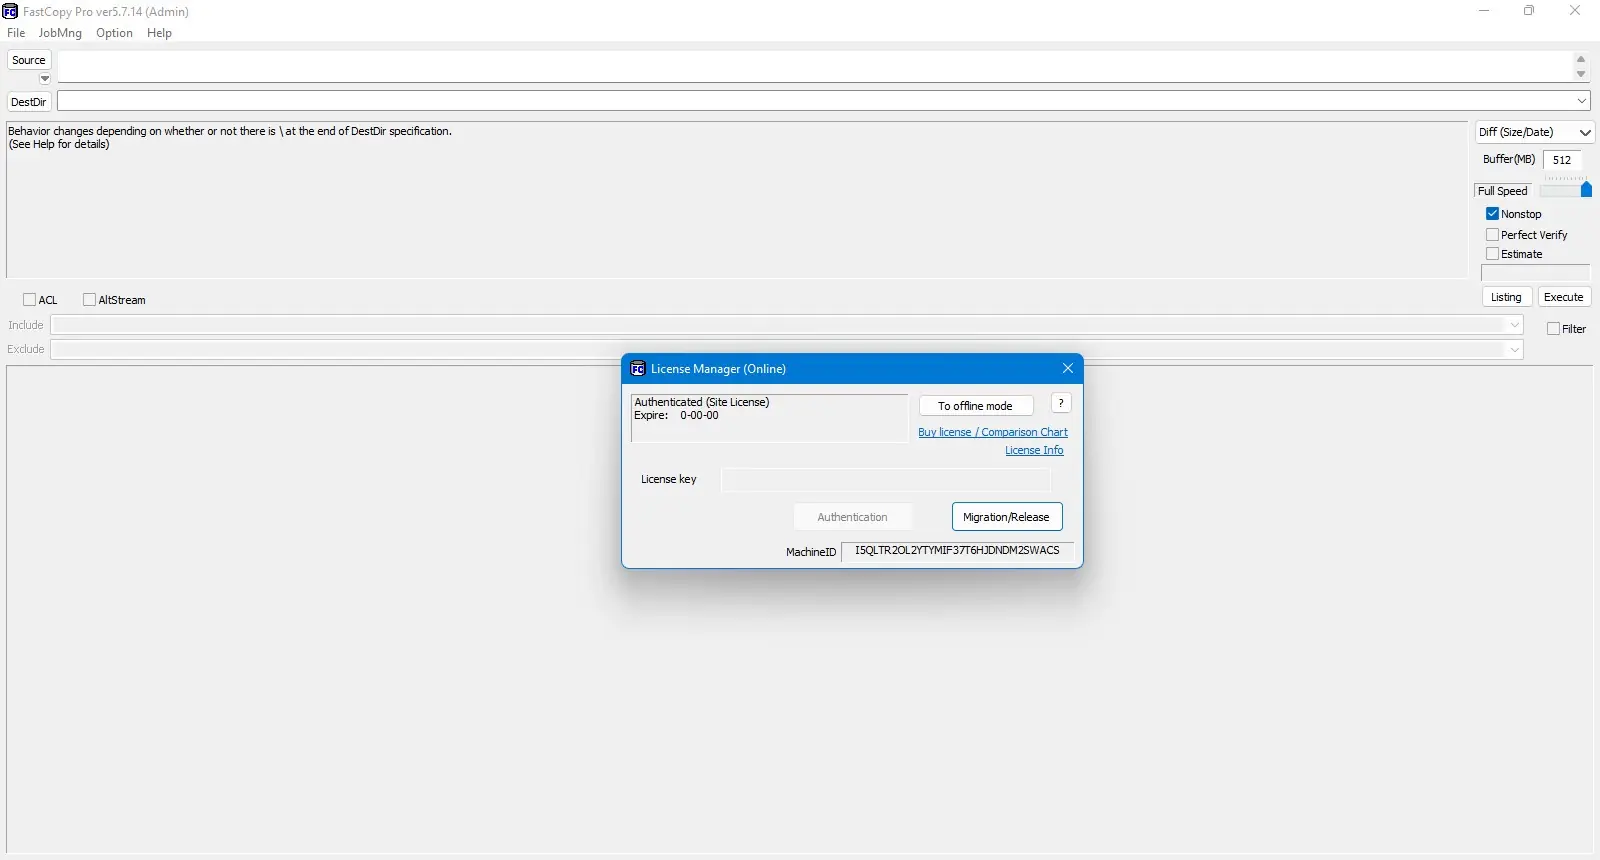
Task: Expand the Include filter dropdown
Action: (x=1514, y=325)
